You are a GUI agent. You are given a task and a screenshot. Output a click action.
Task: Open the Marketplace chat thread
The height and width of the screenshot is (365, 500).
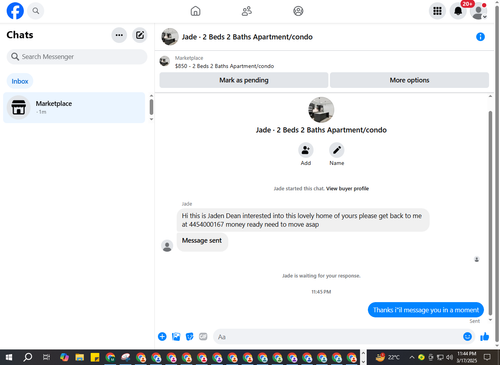point(74,107)
